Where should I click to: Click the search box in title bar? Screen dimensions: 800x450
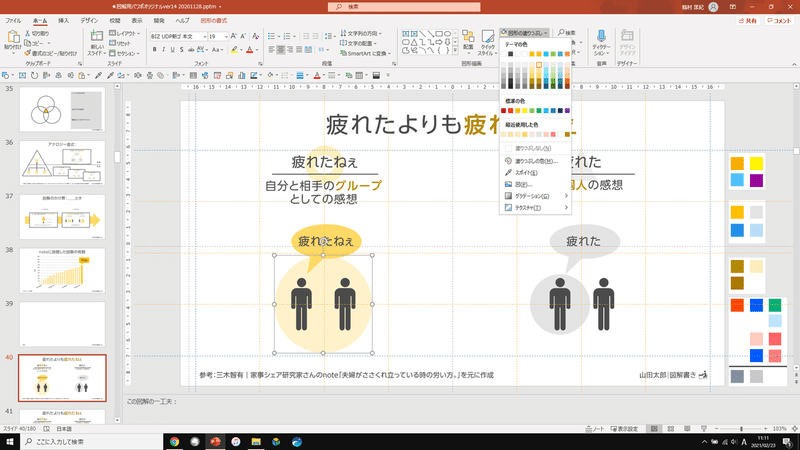point(404,7)
